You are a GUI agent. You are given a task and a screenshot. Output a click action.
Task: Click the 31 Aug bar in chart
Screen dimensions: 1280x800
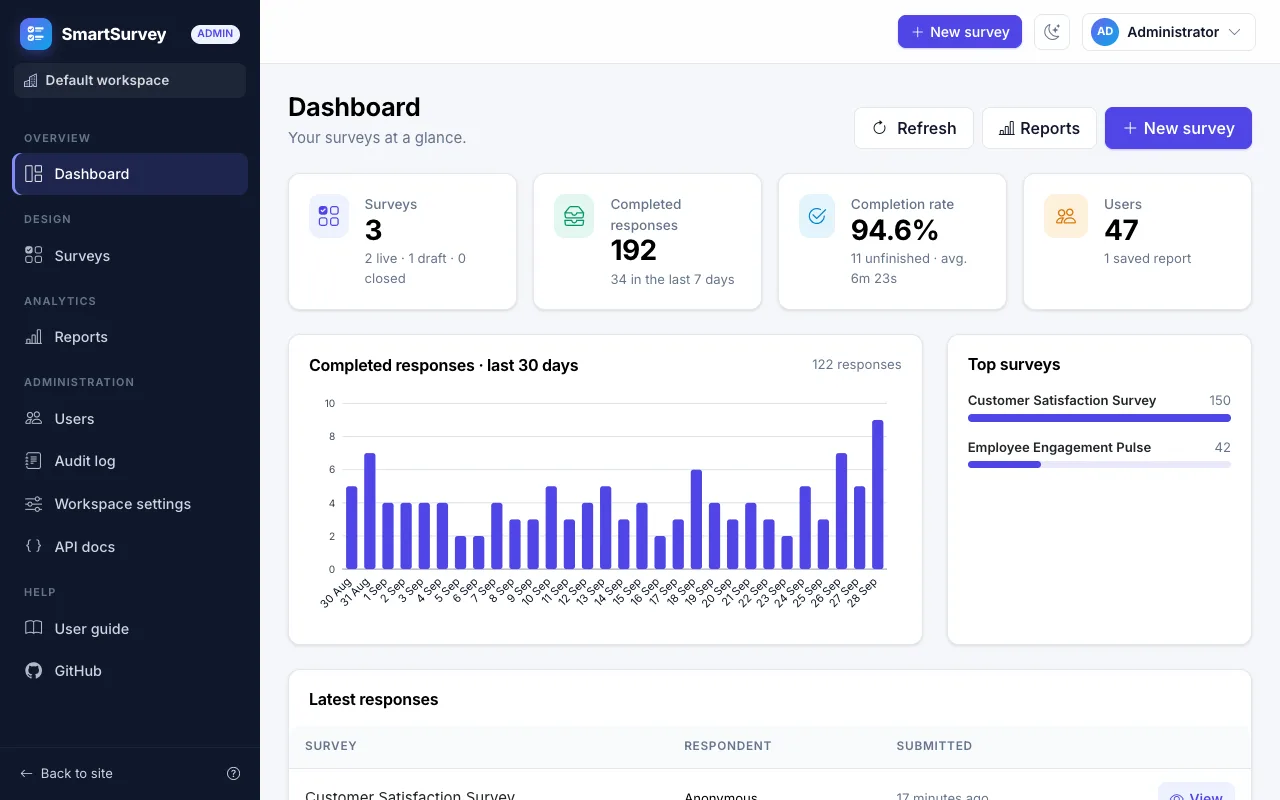point(370,511)
